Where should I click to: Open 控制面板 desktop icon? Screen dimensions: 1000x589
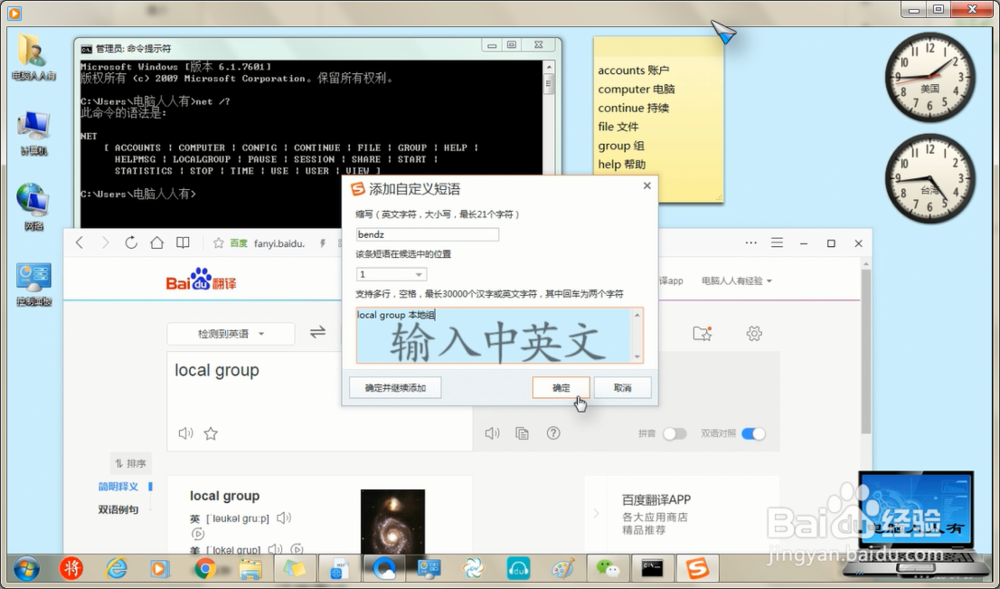pyautogui.click(x=34, y=284)
